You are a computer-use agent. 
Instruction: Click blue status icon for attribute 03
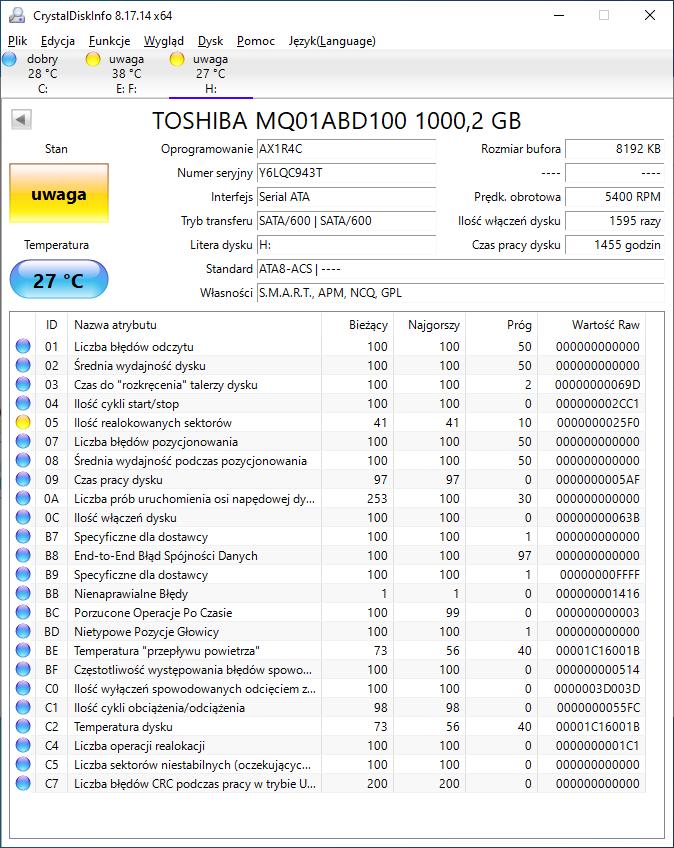(23, 385)
